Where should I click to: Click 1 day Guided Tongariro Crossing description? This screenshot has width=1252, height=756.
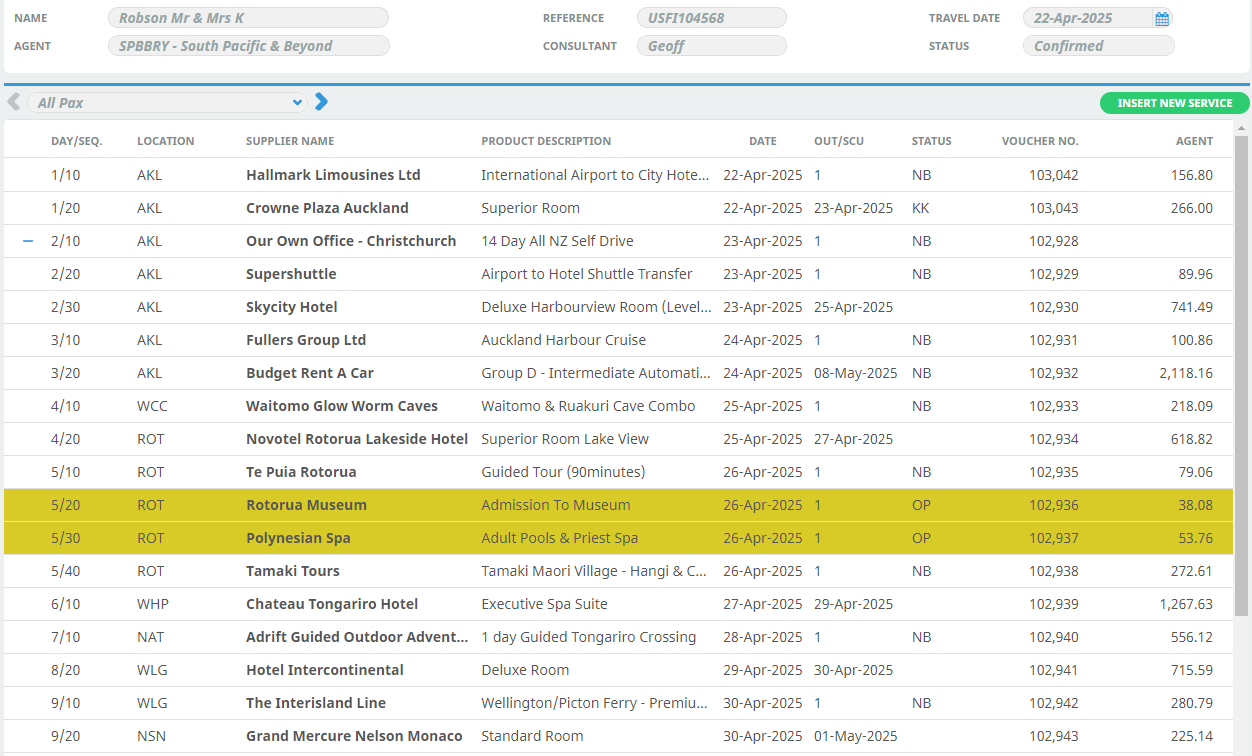(588, 637)
